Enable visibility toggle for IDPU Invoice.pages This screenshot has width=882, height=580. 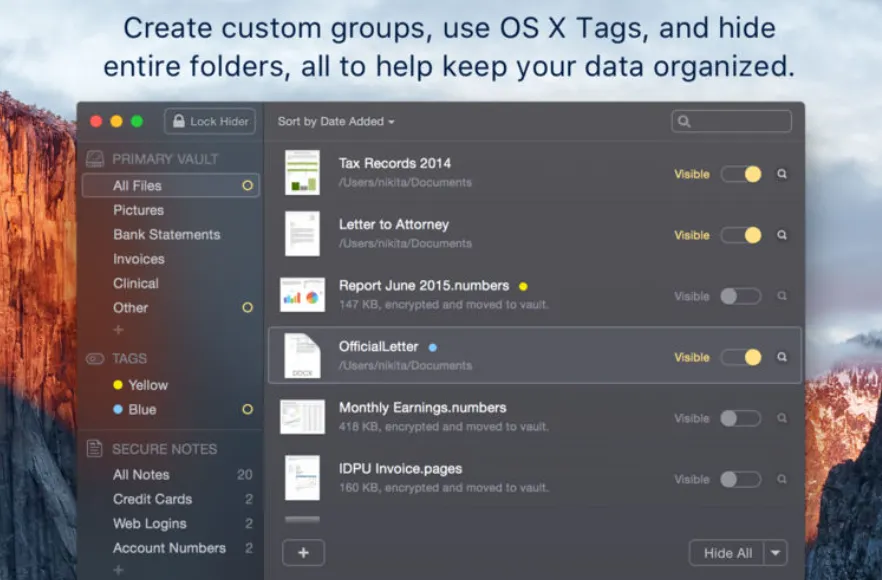(x=741, y=479)
